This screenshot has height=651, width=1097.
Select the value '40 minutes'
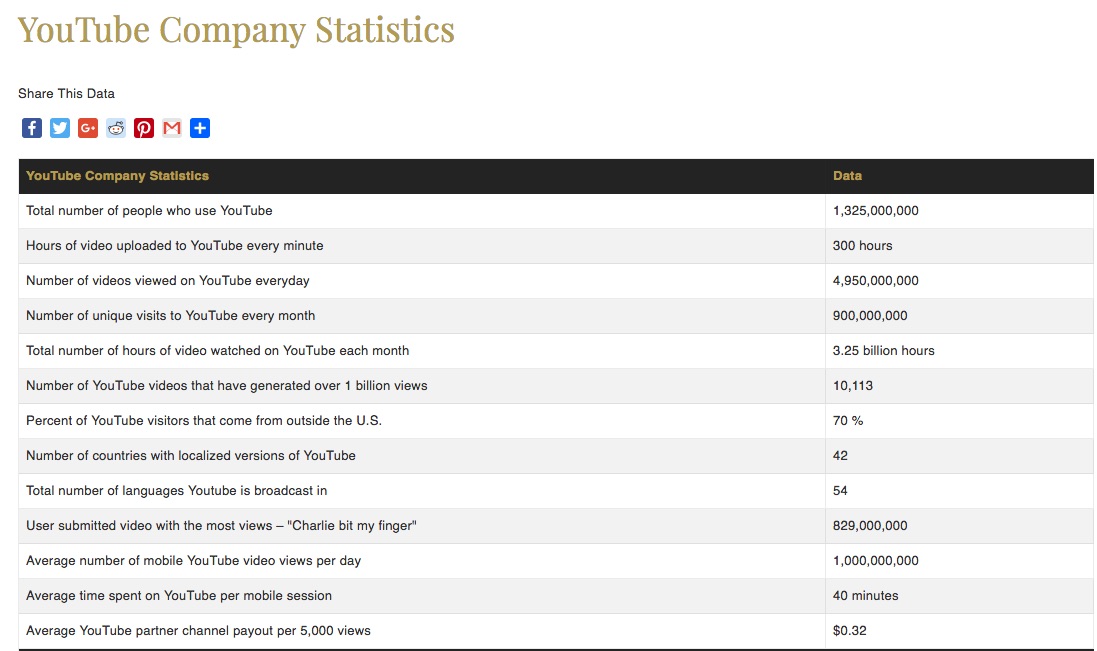[865, 595]
